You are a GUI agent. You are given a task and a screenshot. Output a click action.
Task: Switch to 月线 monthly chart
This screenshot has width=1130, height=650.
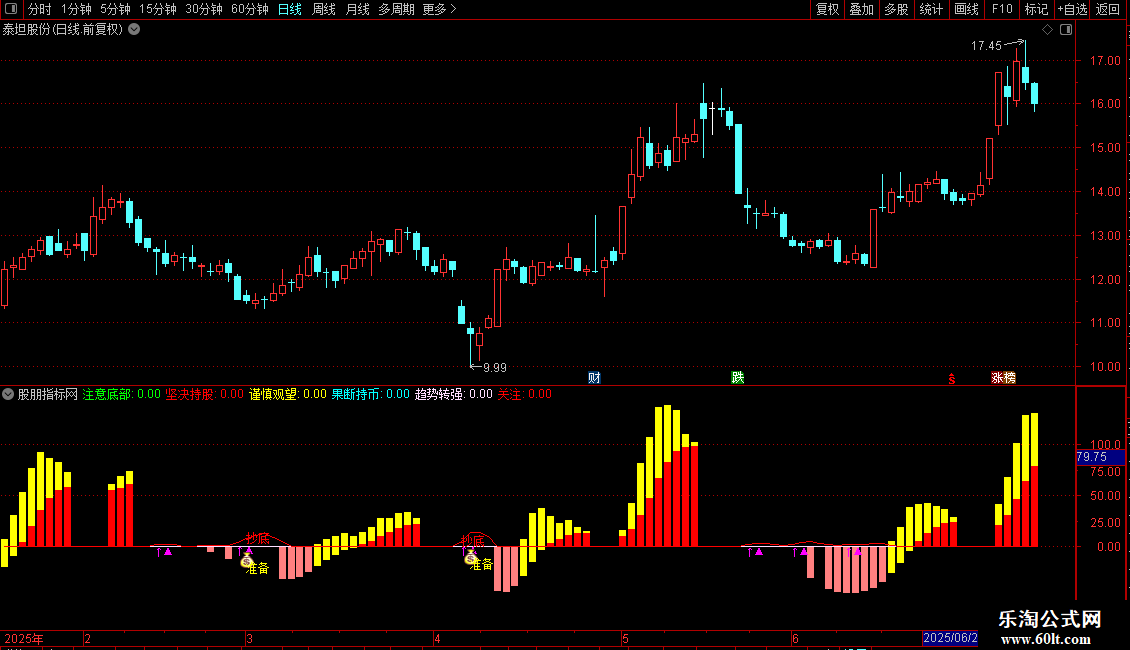357,9
